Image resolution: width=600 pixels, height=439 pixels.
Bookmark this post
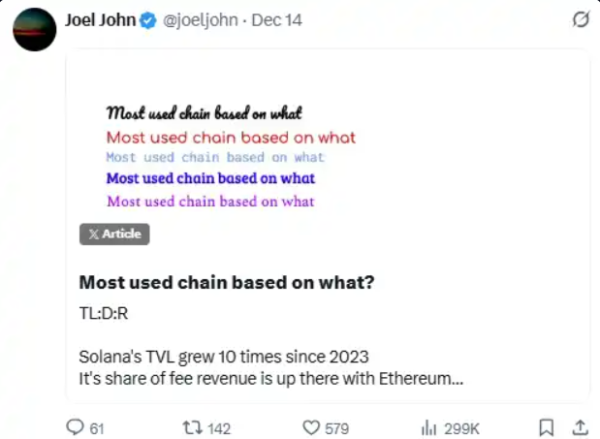(546, 427)
